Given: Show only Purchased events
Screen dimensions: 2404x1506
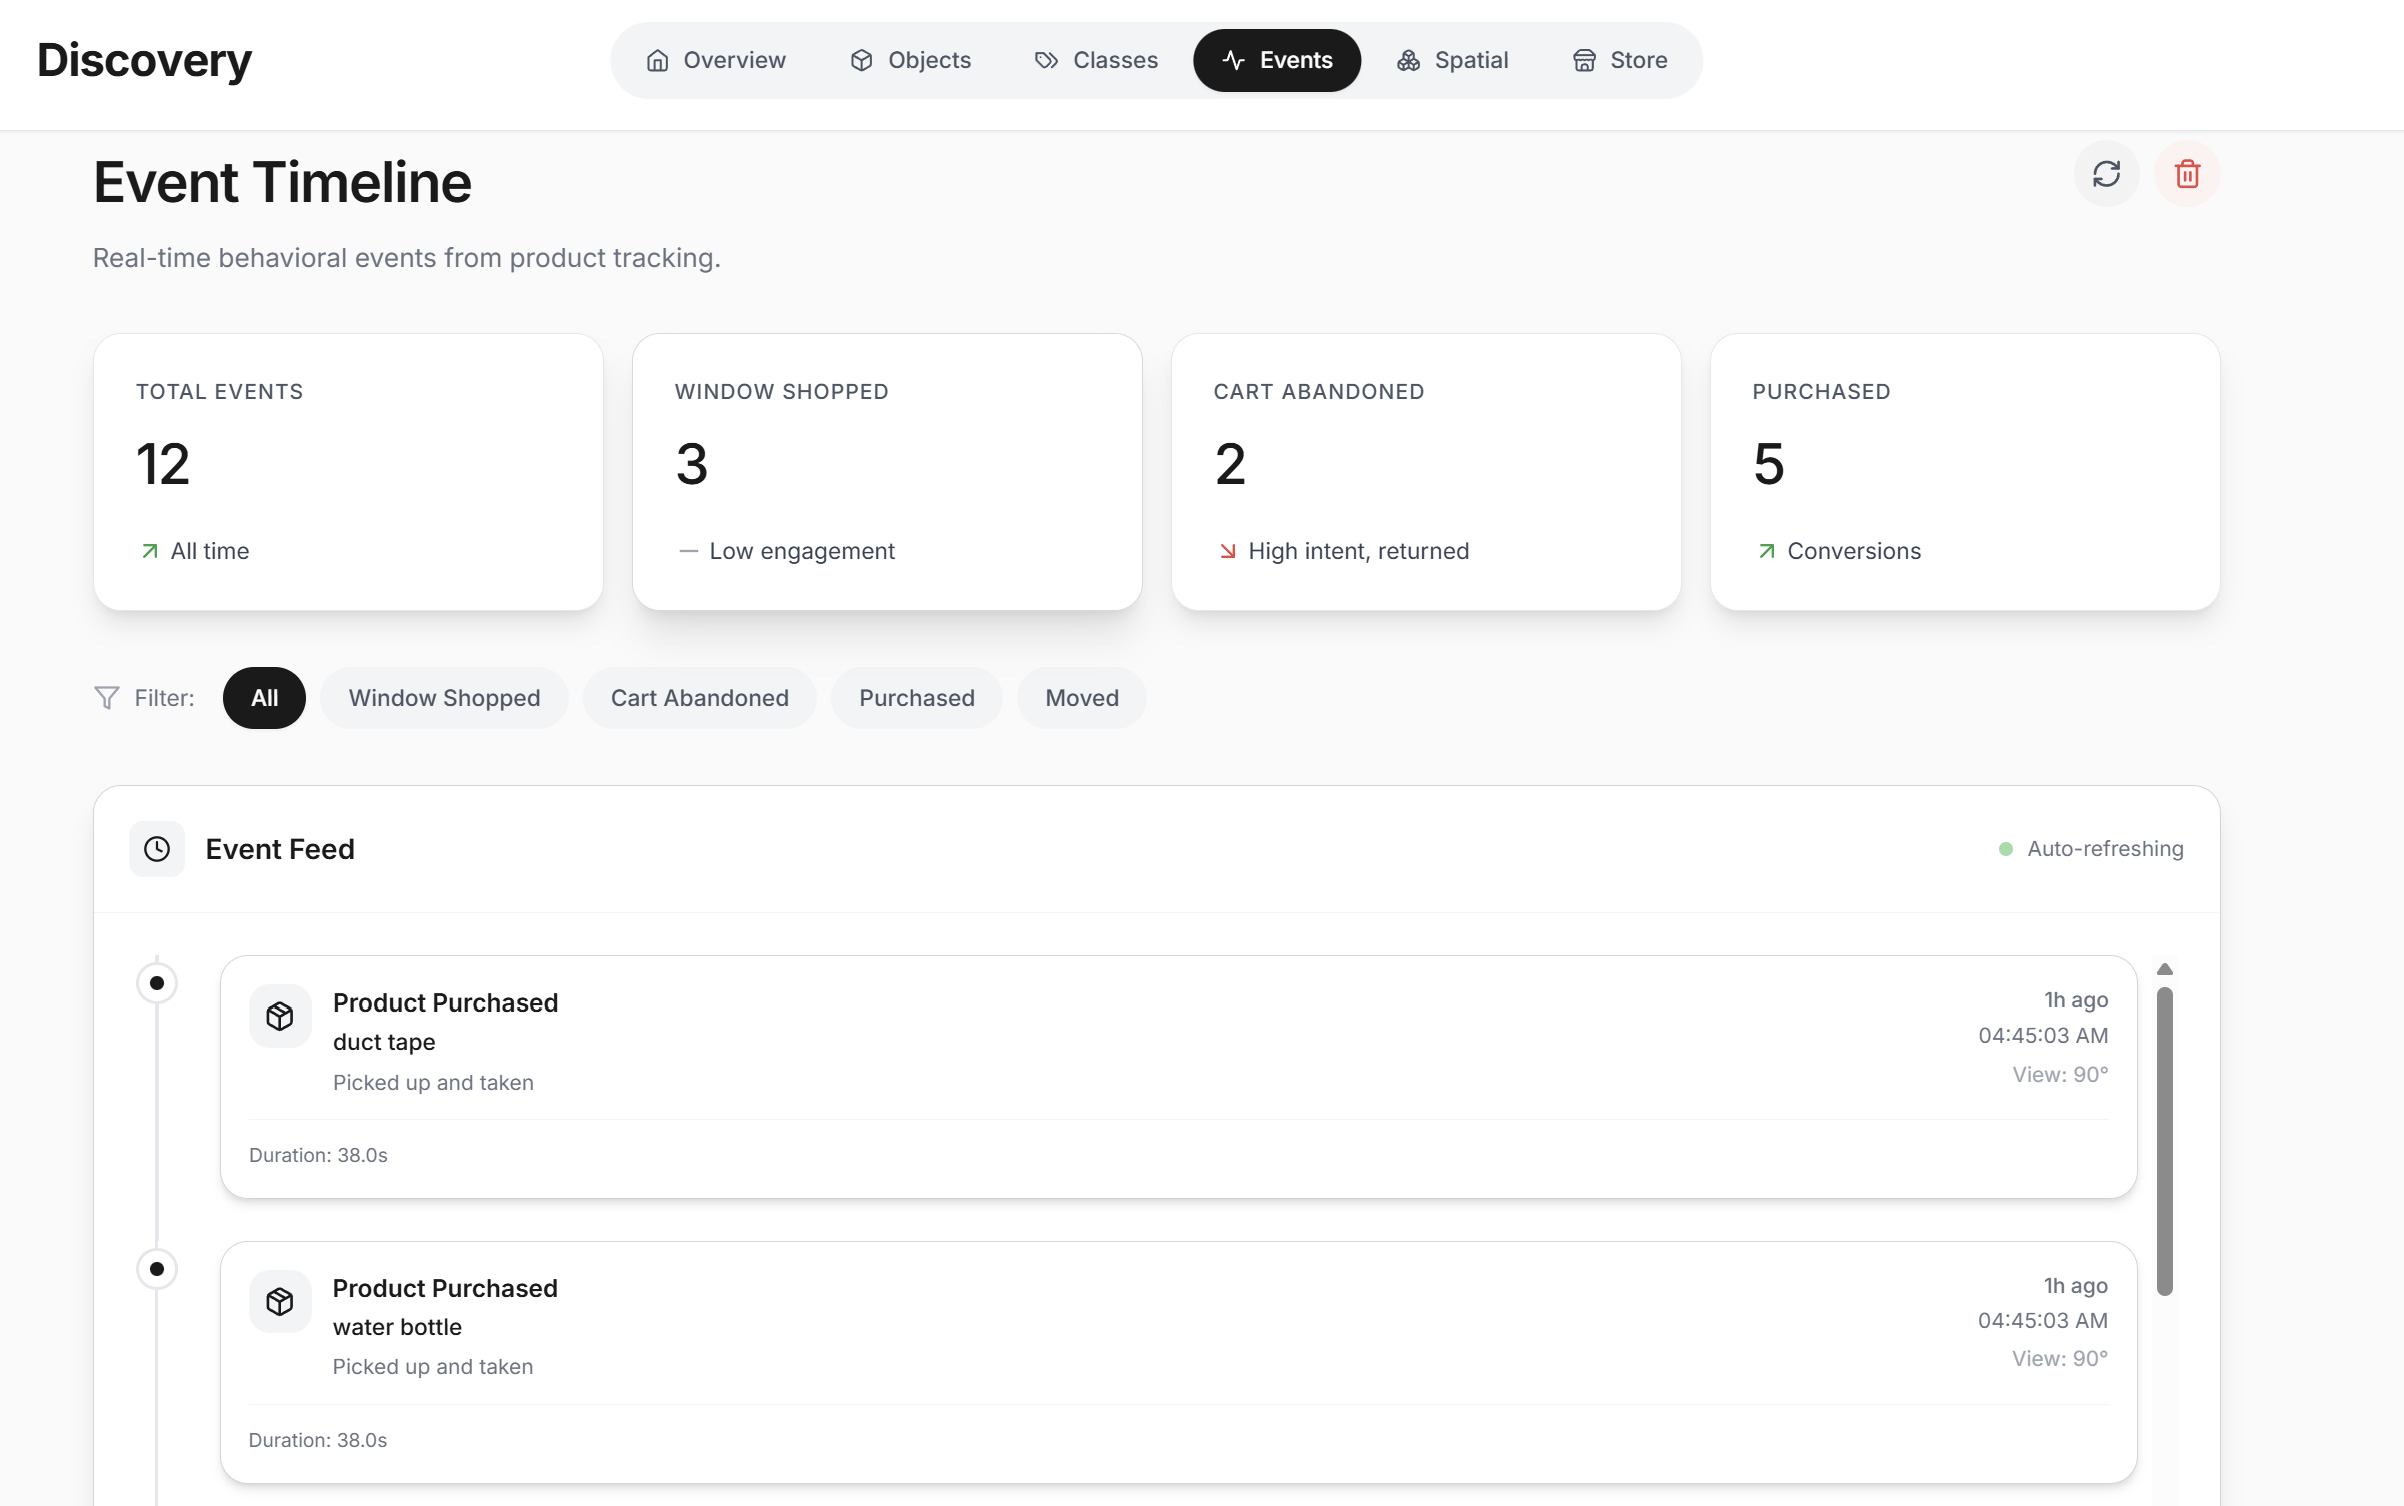Looking at the screenshot, I should pos(916,698).
